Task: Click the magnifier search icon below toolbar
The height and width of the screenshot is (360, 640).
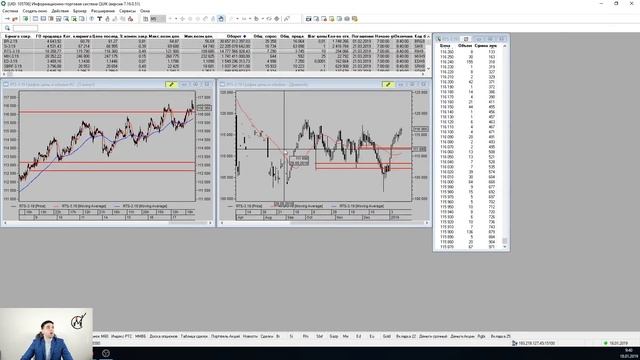Action: pyautogui.click(x=7, y=28)
